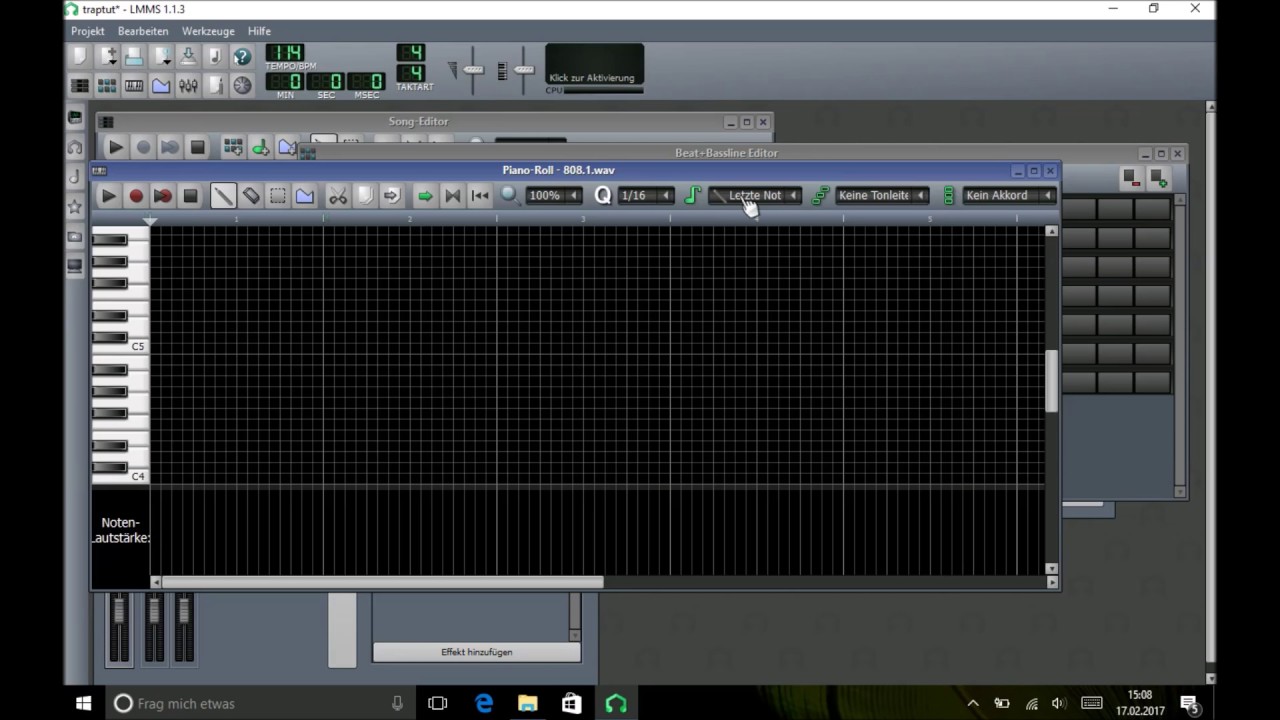Open My Samples headphone sidebar icon
1280x720 pixels.
click(75, 147)
